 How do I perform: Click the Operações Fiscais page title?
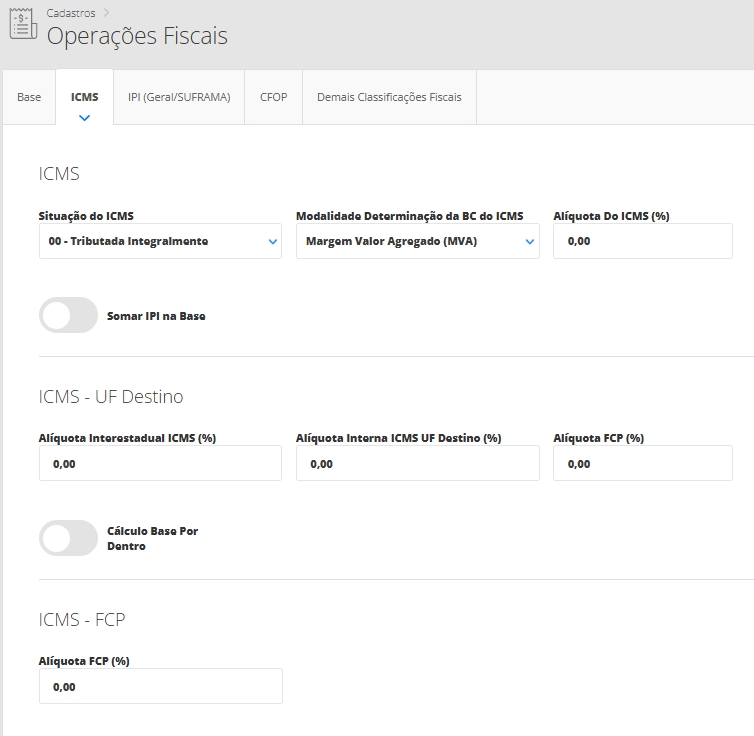click(x=137, y=37)
